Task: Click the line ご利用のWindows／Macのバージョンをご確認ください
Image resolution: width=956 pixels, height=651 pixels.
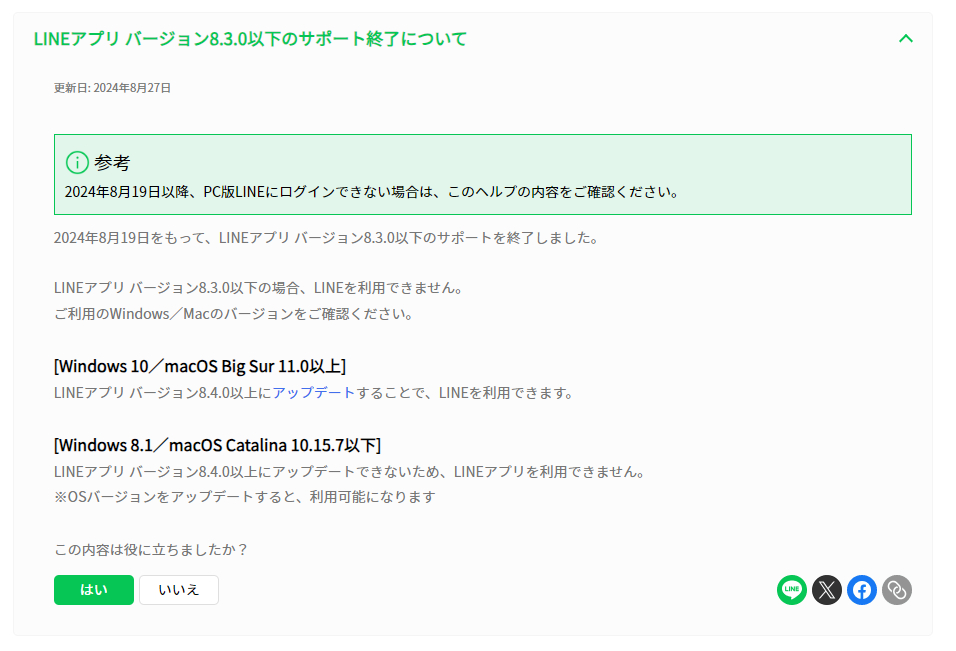Action: click(x=234, y=314)
